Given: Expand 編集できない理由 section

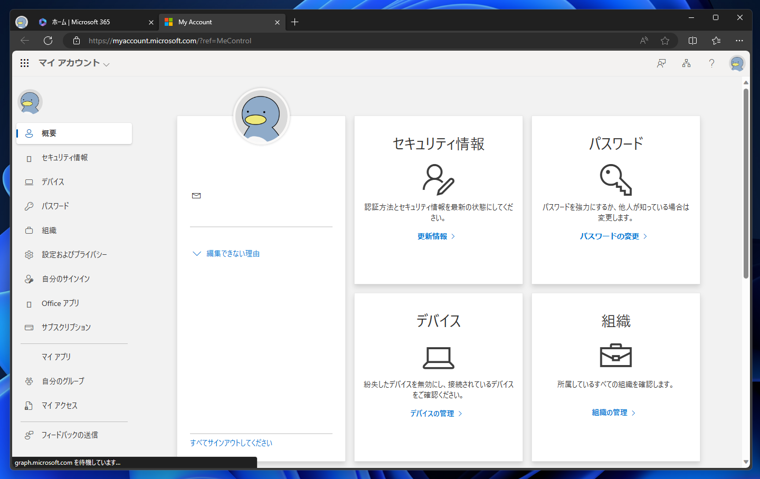Looking at the screenshot, I should pyautogui.click(x=226, y=254).
